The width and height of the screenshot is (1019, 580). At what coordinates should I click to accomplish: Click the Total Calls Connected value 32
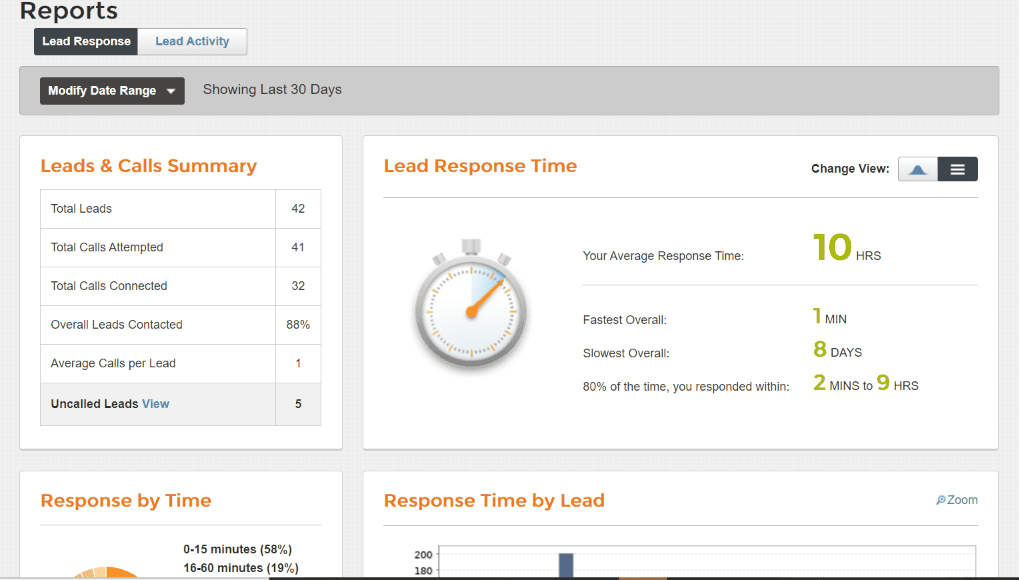298,285
